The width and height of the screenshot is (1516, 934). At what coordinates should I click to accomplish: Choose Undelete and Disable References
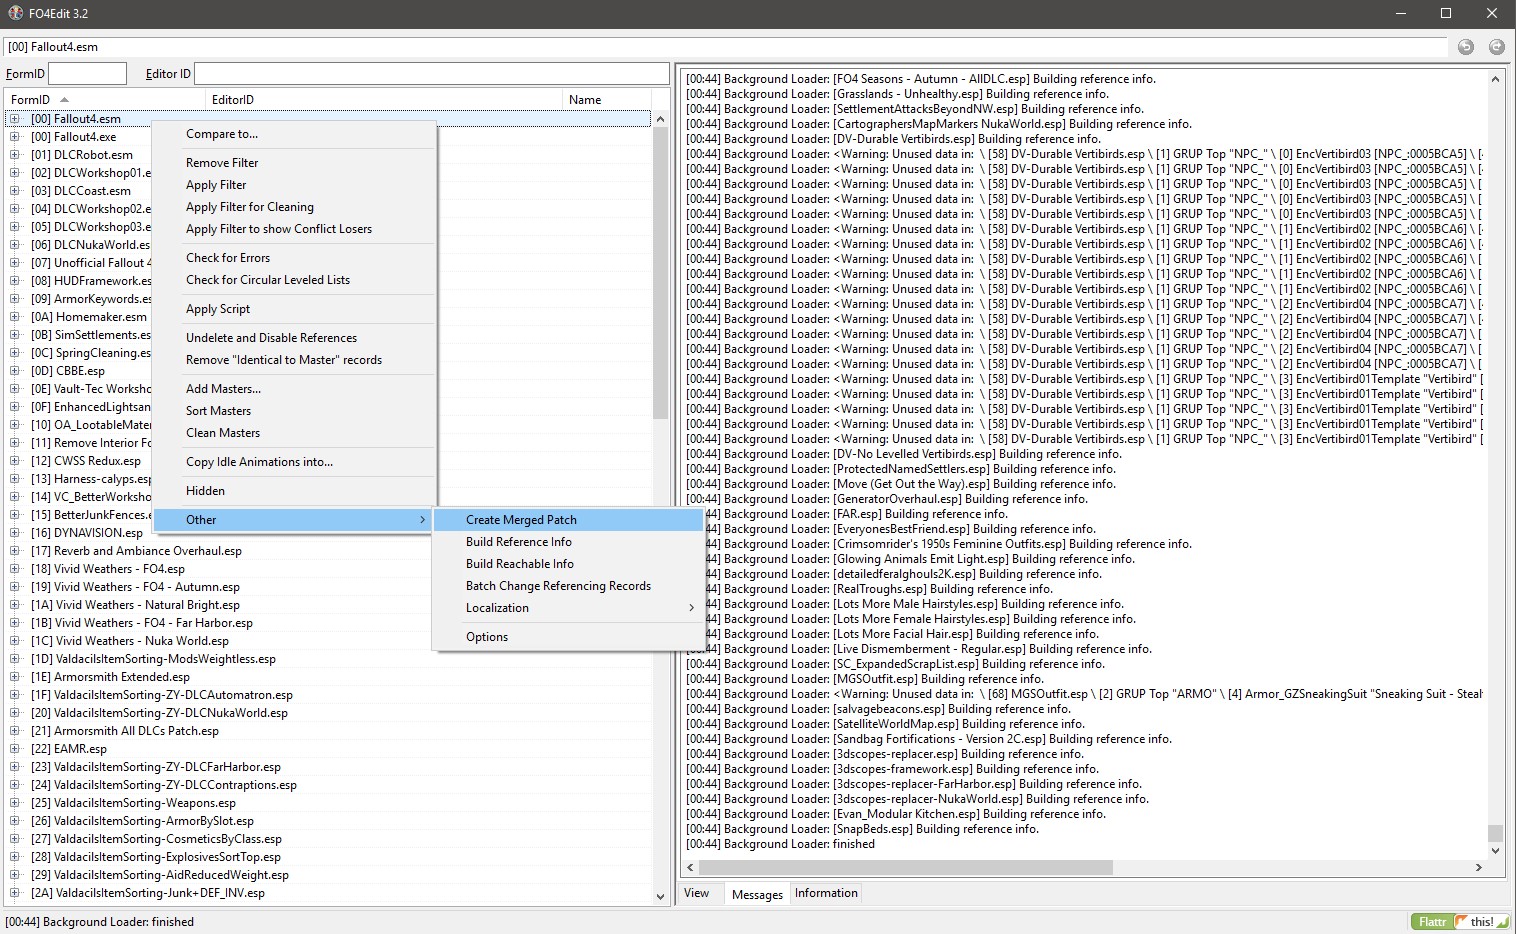294,338
